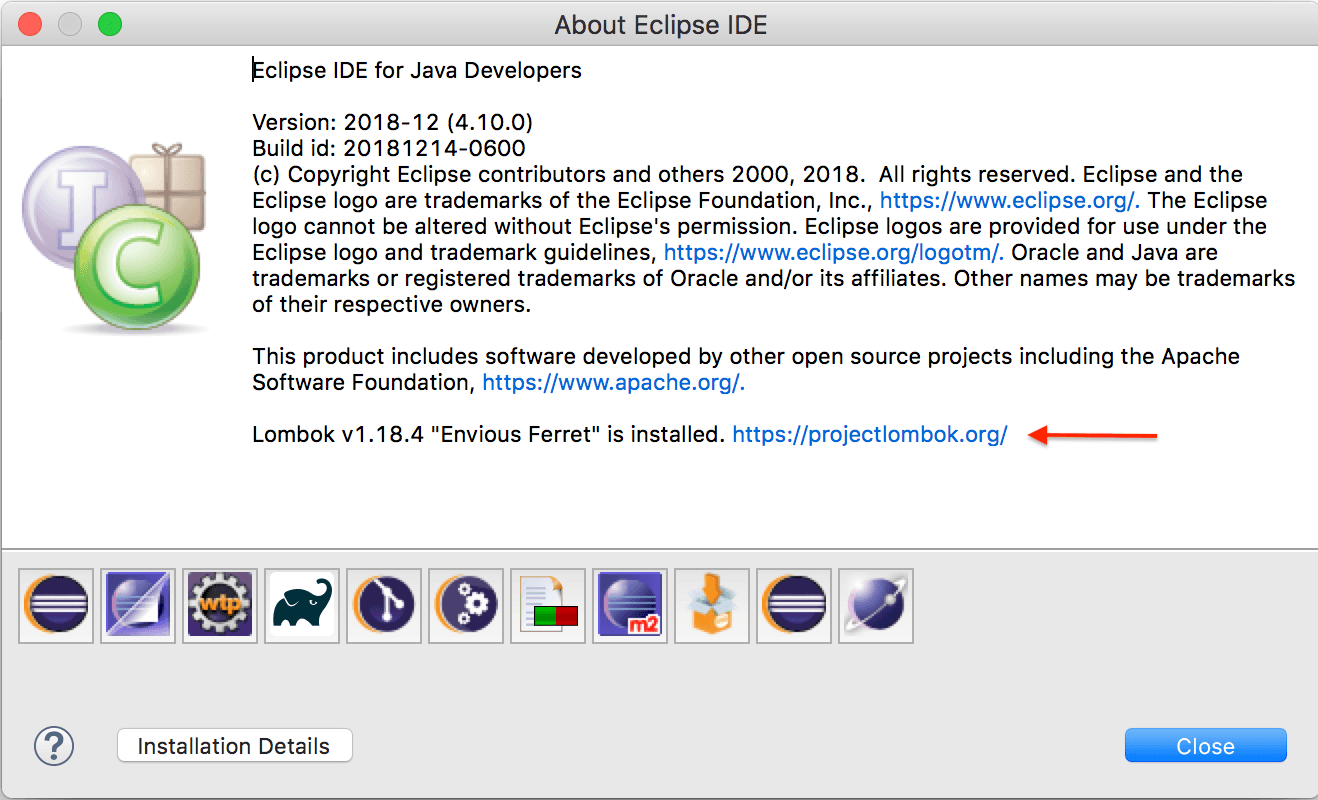Click the blue Close button
This screenshot has height=800, width=1318.
[x=1205, y=746]
